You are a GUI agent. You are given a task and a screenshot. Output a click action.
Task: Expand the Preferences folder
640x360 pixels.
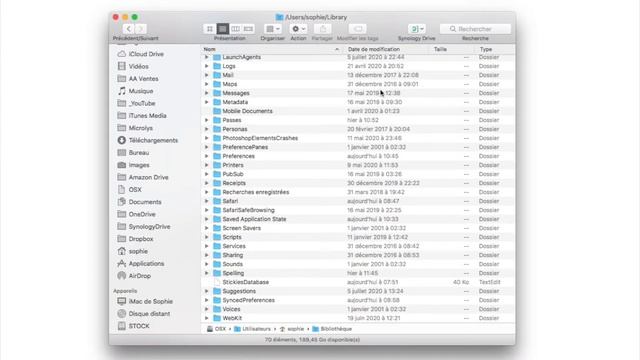click(207, 156)
